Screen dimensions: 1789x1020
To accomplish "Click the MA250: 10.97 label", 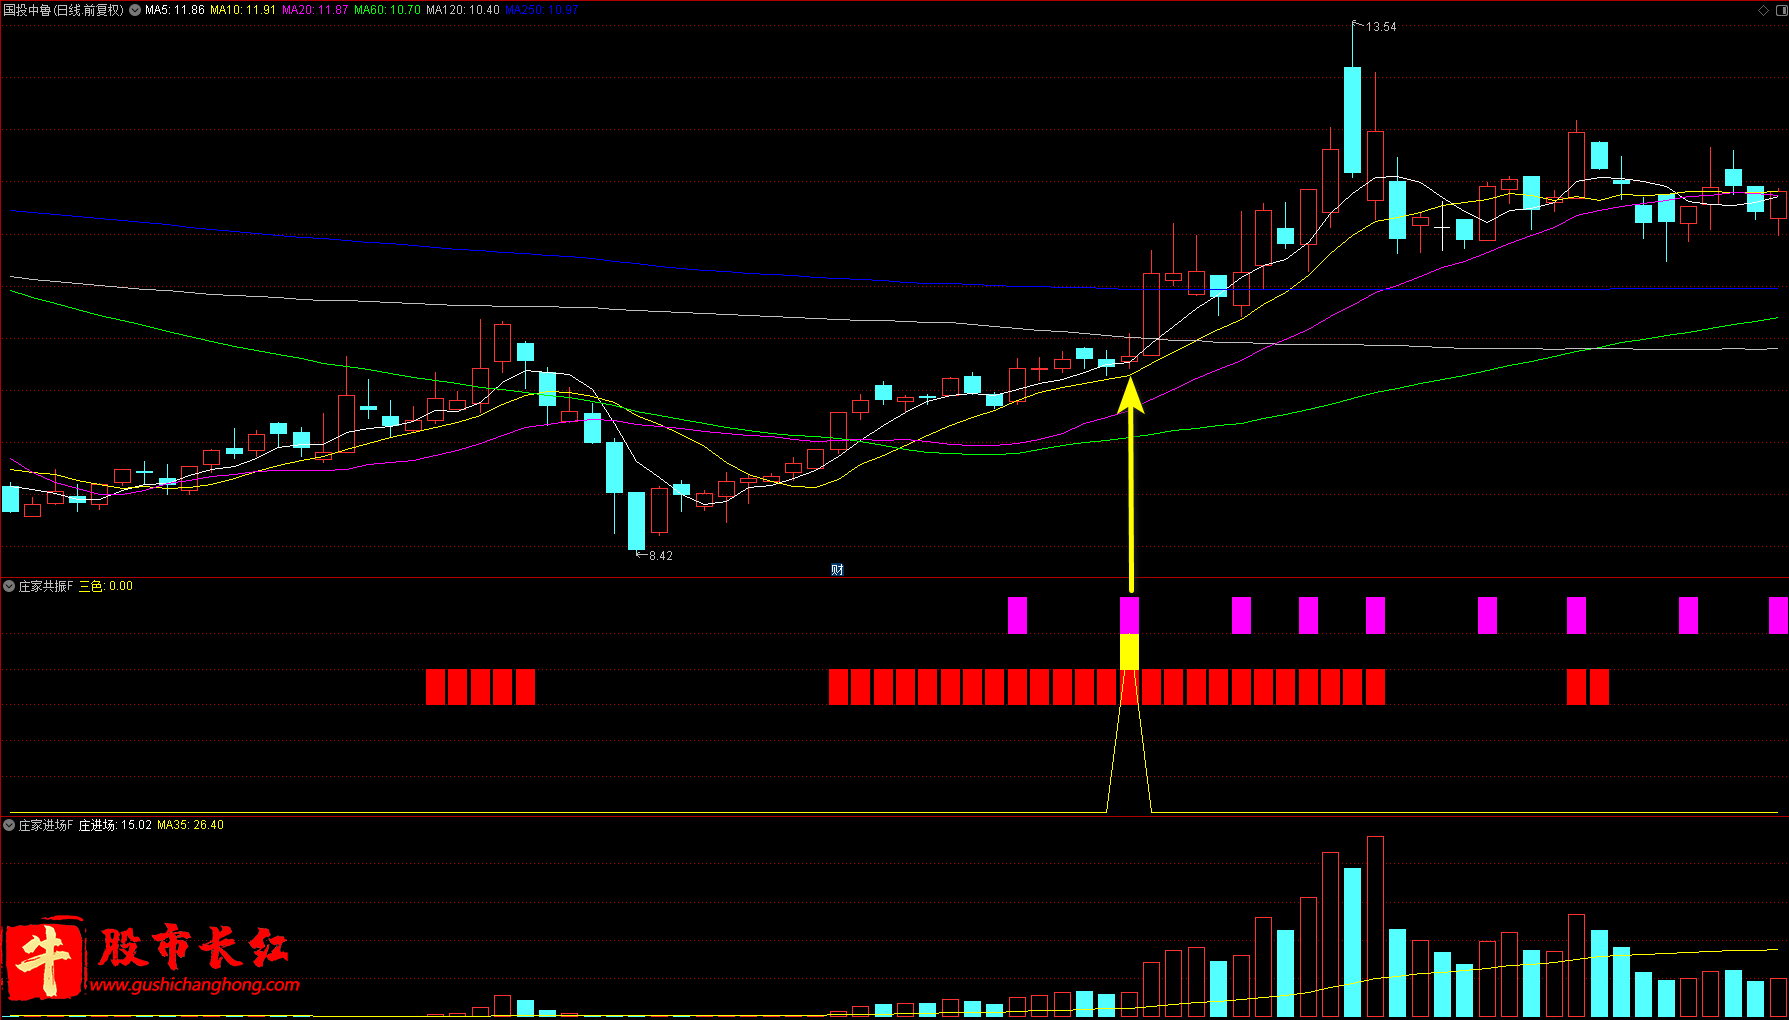I will click(542, 10).
